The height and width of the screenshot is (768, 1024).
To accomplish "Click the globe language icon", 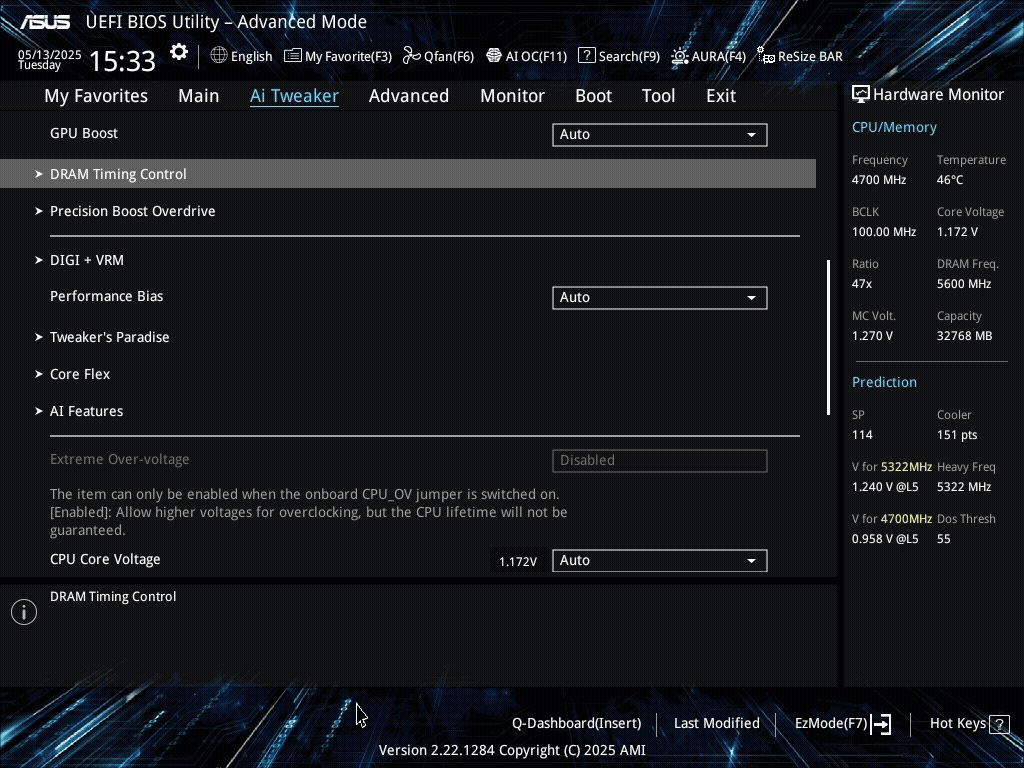I will tap(219, 56).
